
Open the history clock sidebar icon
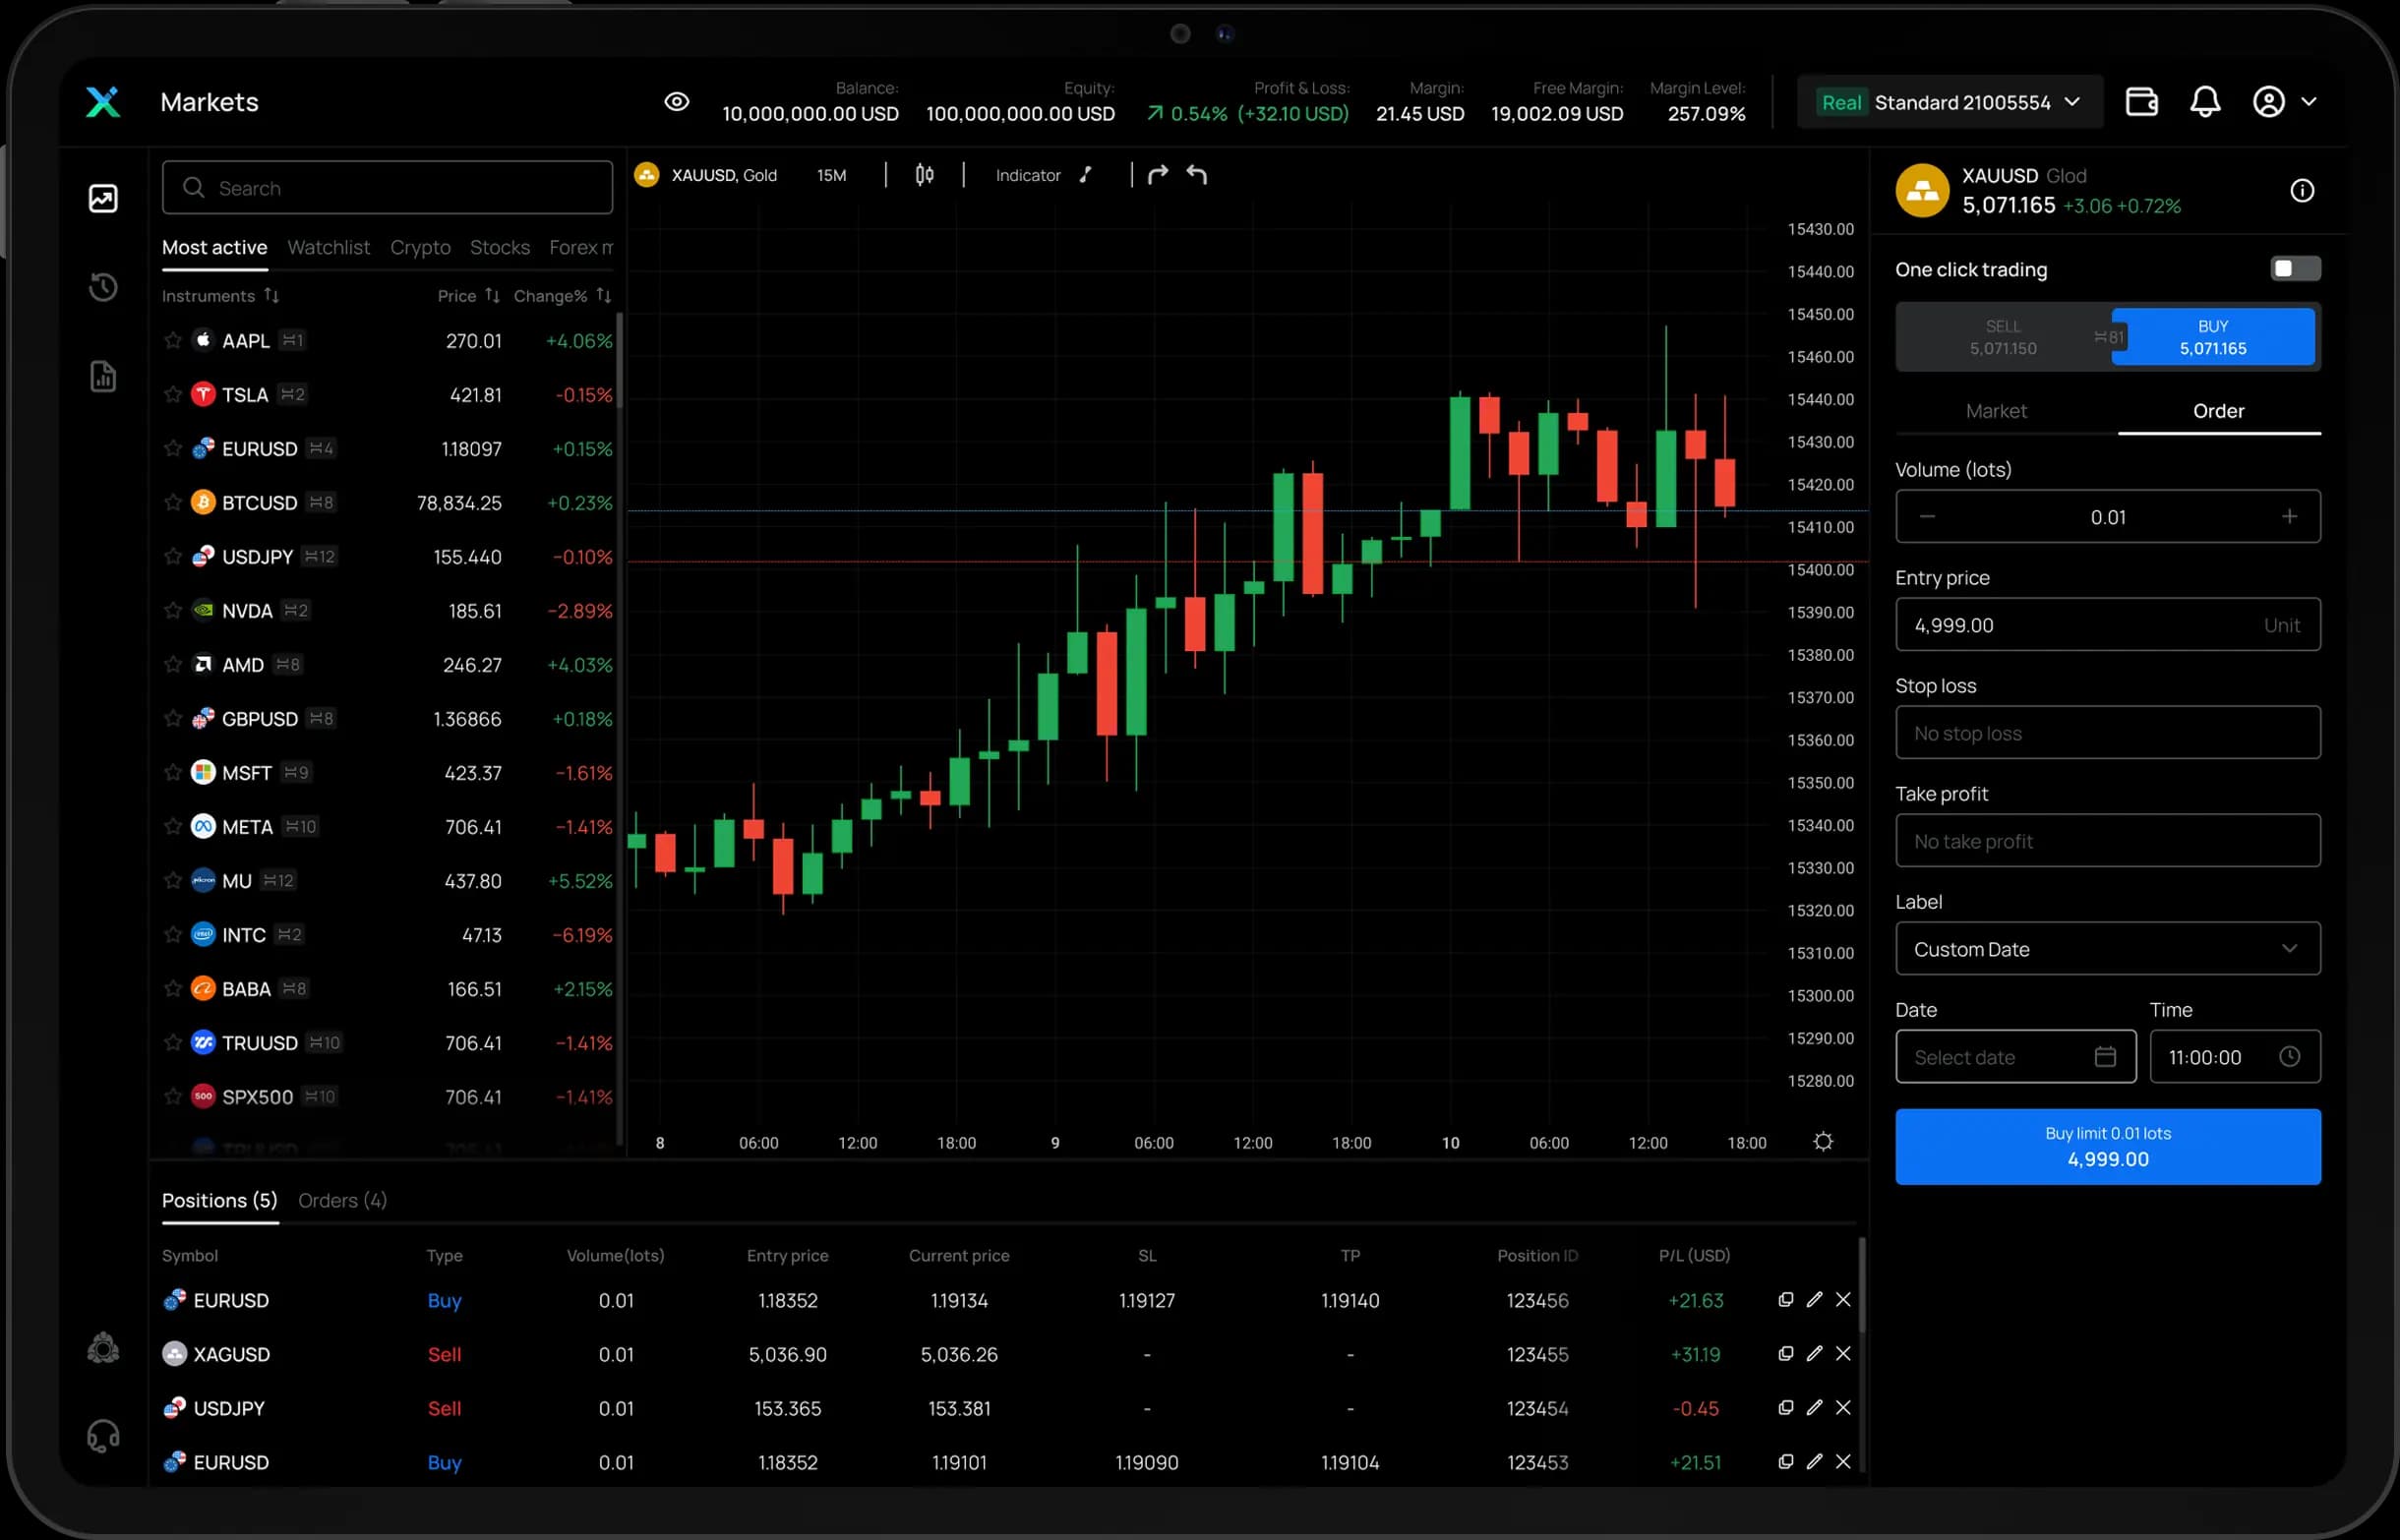pos(103,288)
